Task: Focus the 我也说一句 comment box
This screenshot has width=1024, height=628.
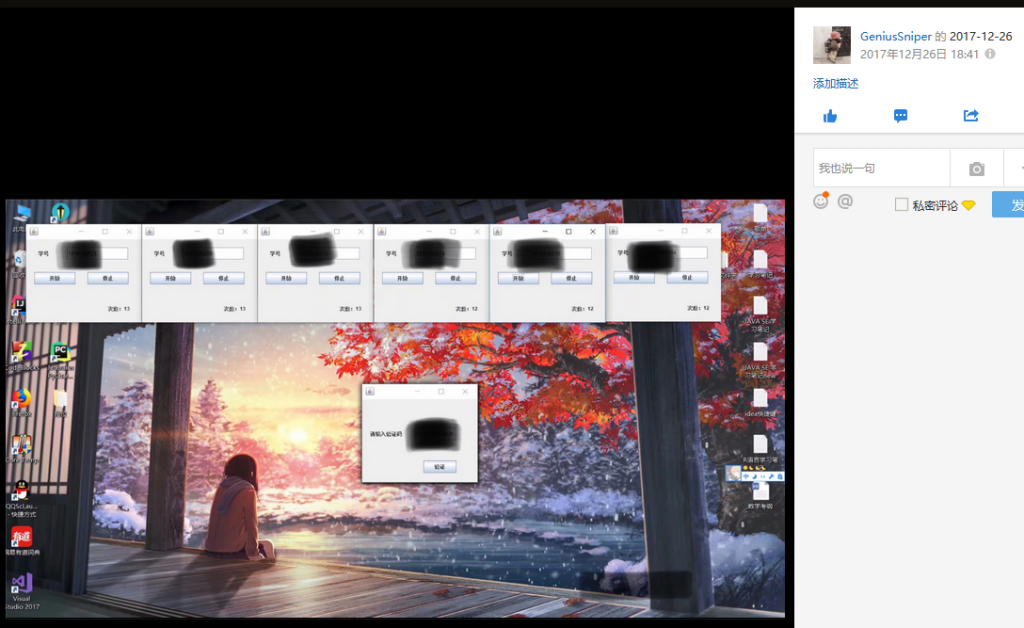Action: pos(881,168)
